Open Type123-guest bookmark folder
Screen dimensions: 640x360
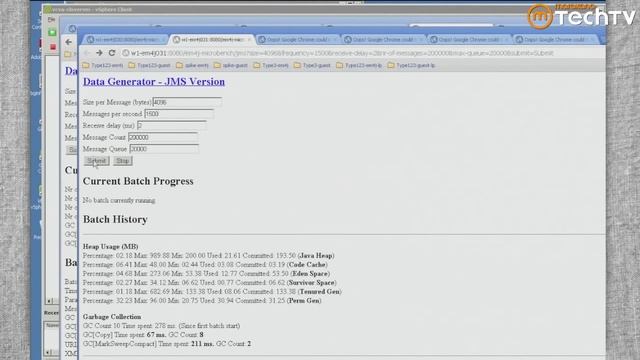(x=149, y=65)
